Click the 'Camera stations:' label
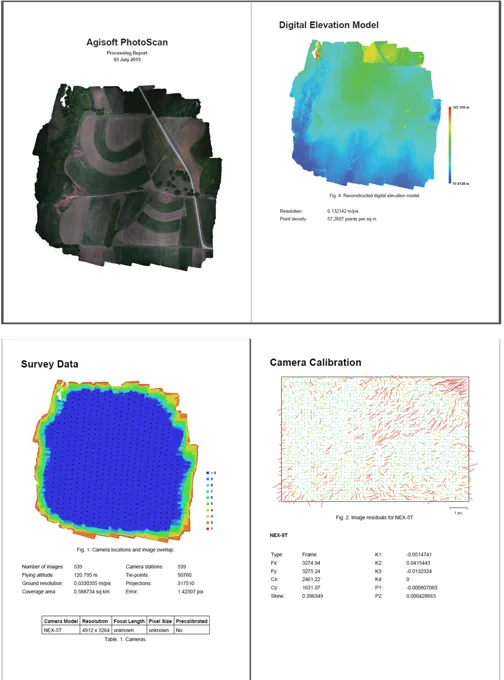The image size is (504, 680). [x=144, y=567]
